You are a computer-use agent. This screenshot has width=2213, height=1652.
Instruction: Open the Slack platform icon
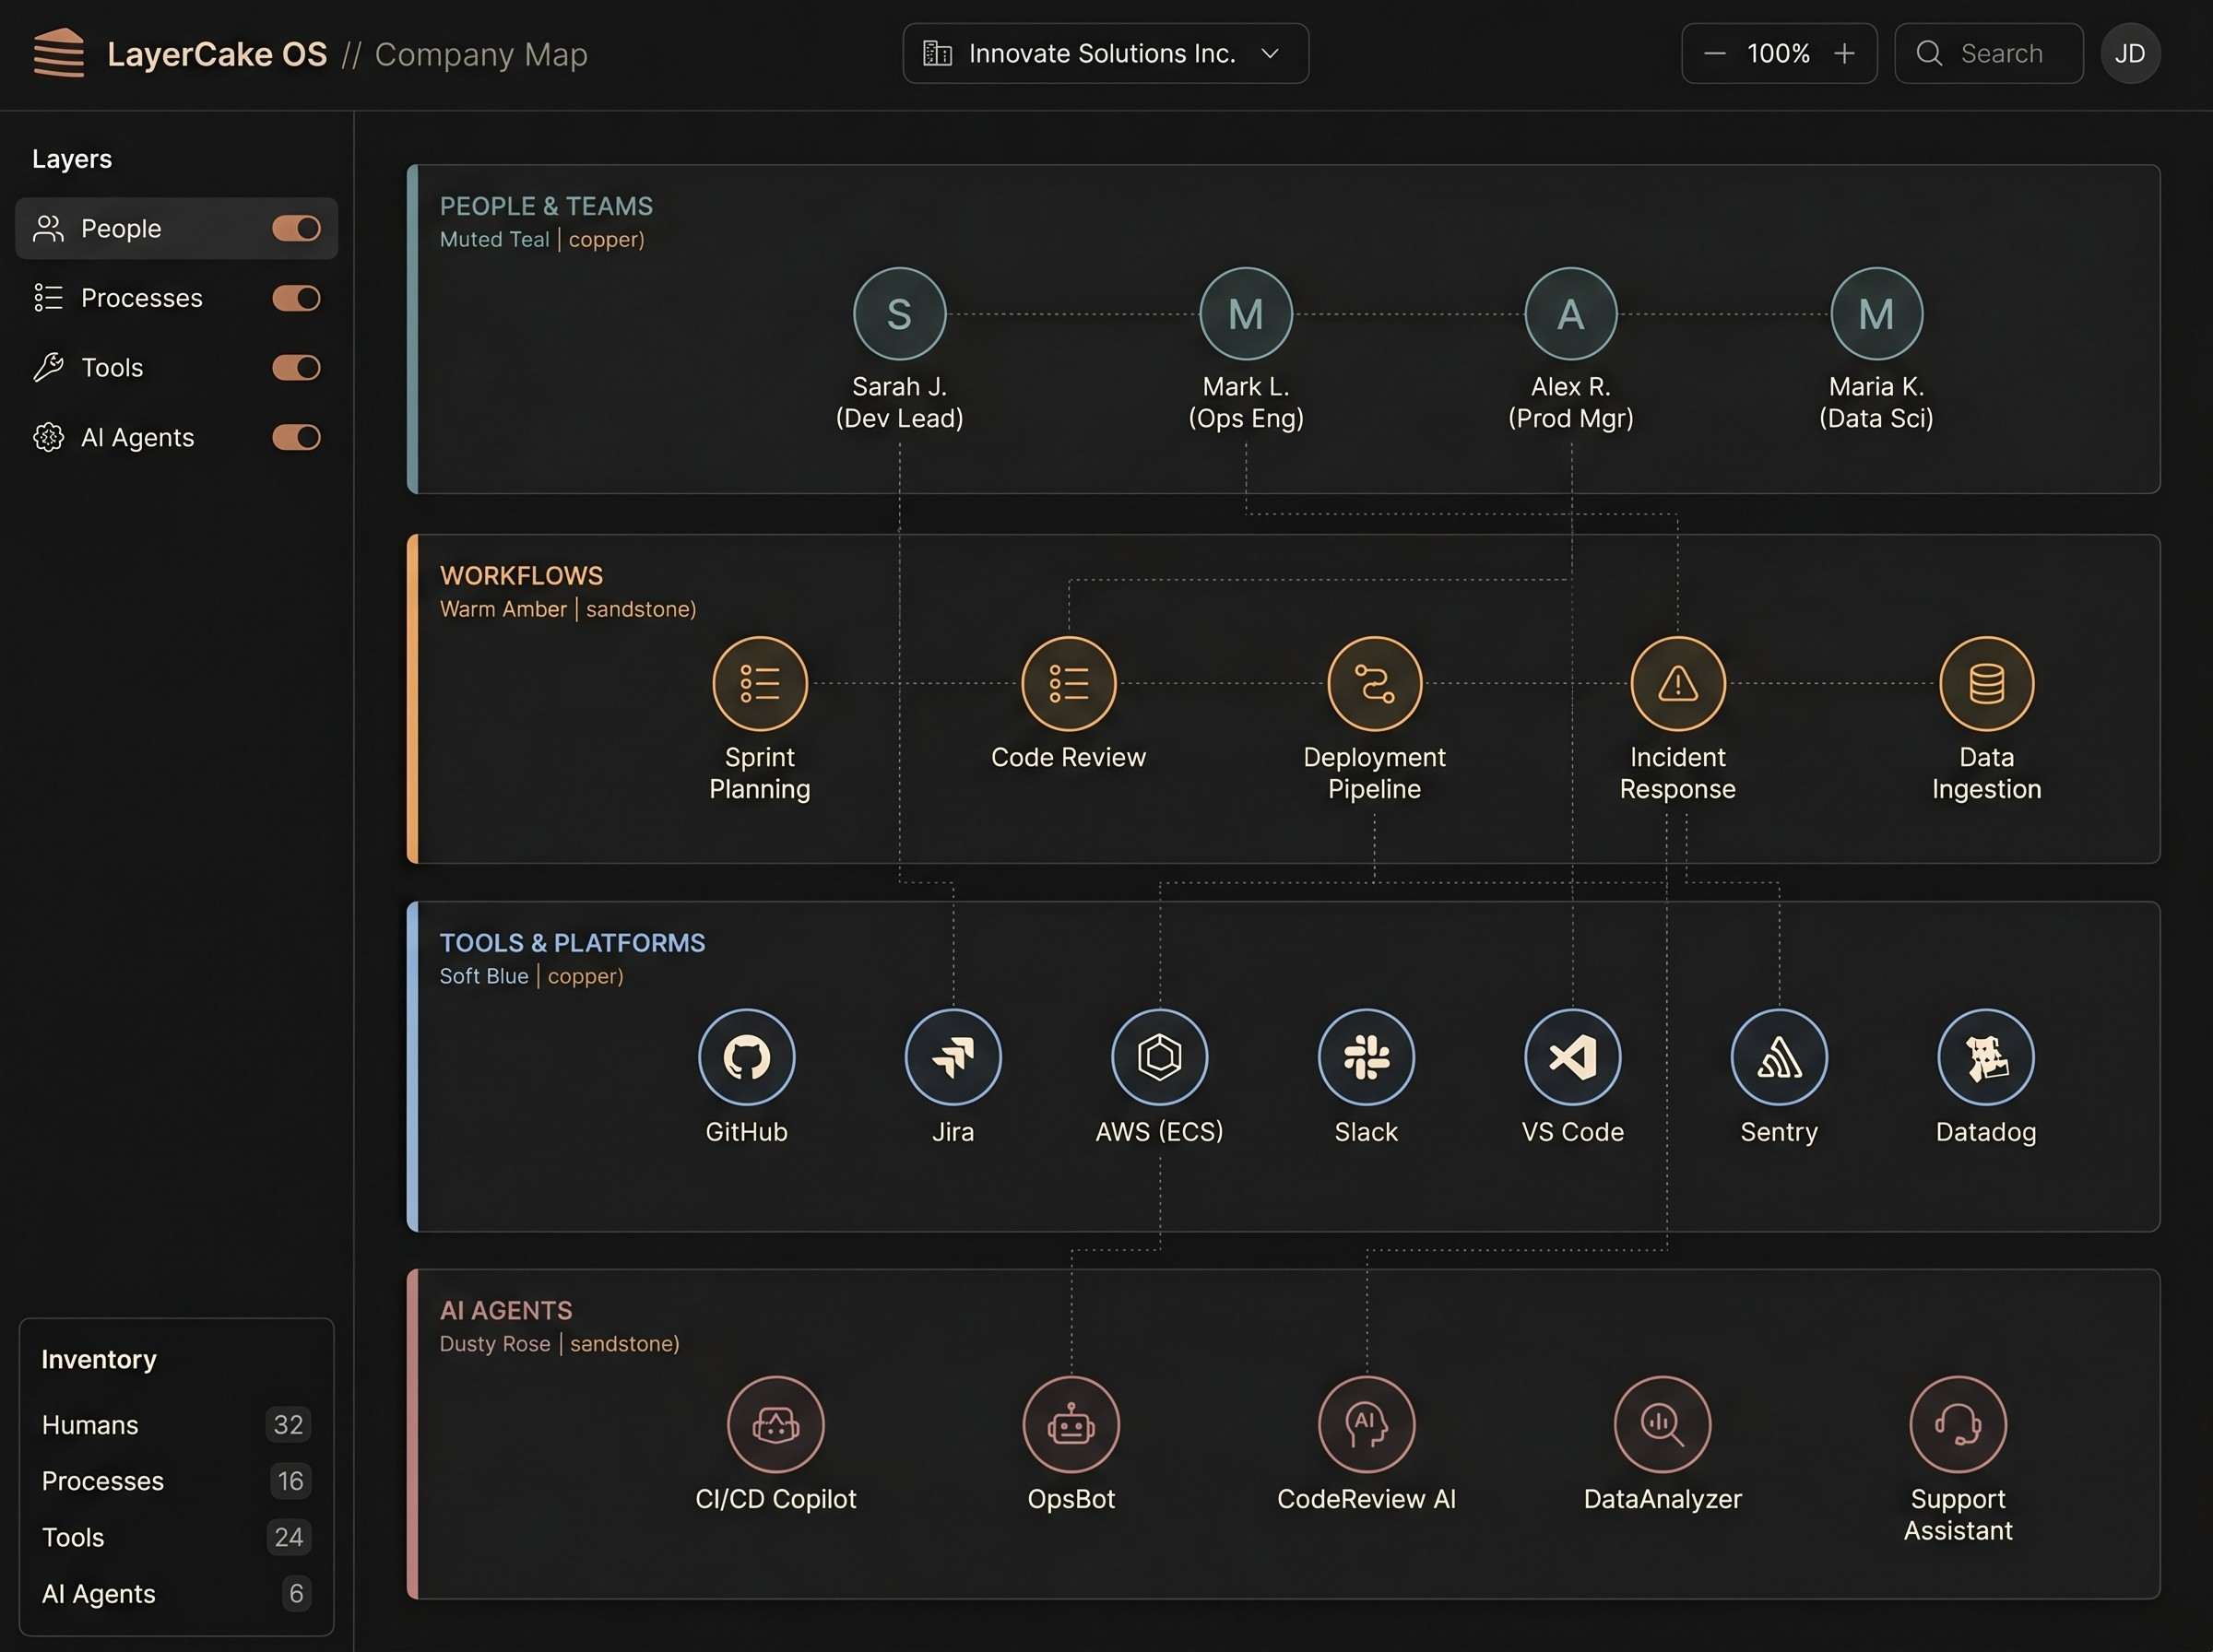point(1366,1057)
